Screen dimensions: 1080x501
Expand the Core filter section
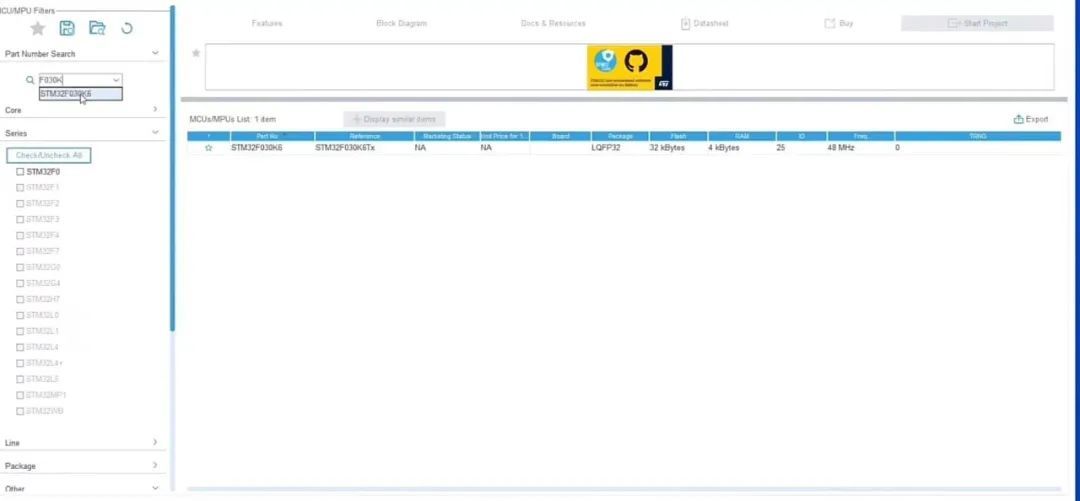(x=155, y=110)
